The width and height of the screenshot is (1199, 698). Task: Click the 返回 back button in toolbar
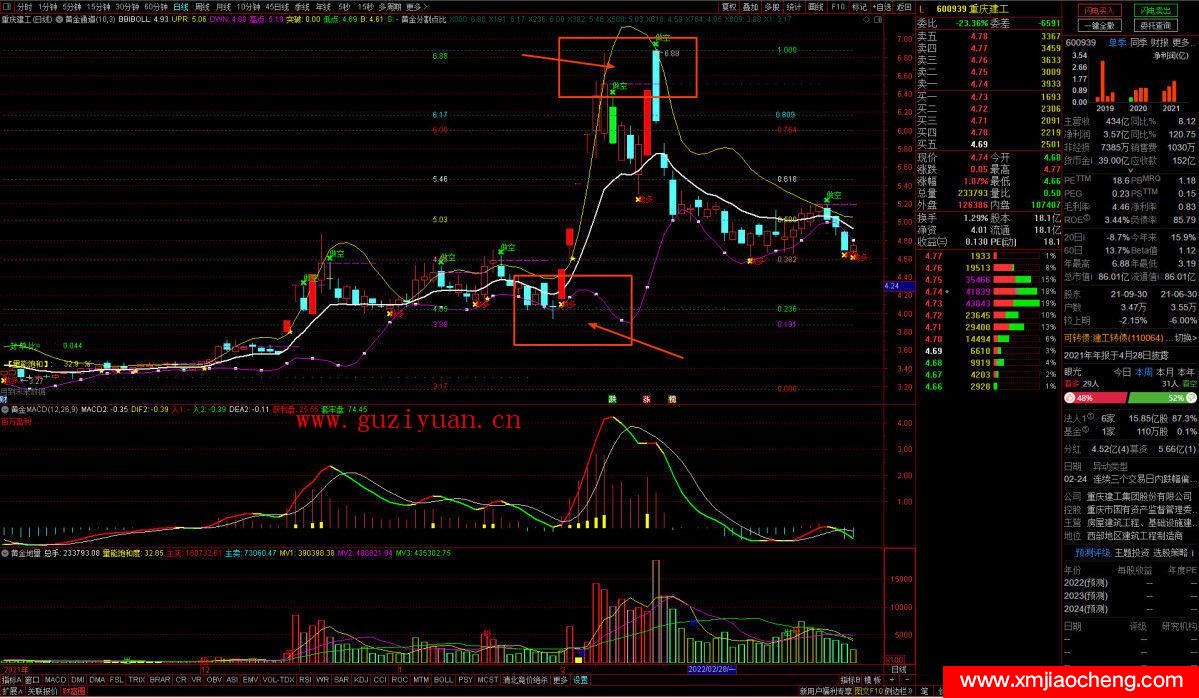point(904,6)
